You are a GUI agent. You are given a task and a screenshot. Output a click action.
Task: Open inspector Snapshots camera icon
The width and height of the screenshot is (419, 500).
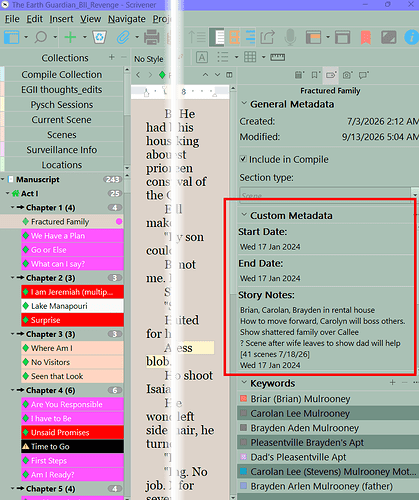pos(347,75)
